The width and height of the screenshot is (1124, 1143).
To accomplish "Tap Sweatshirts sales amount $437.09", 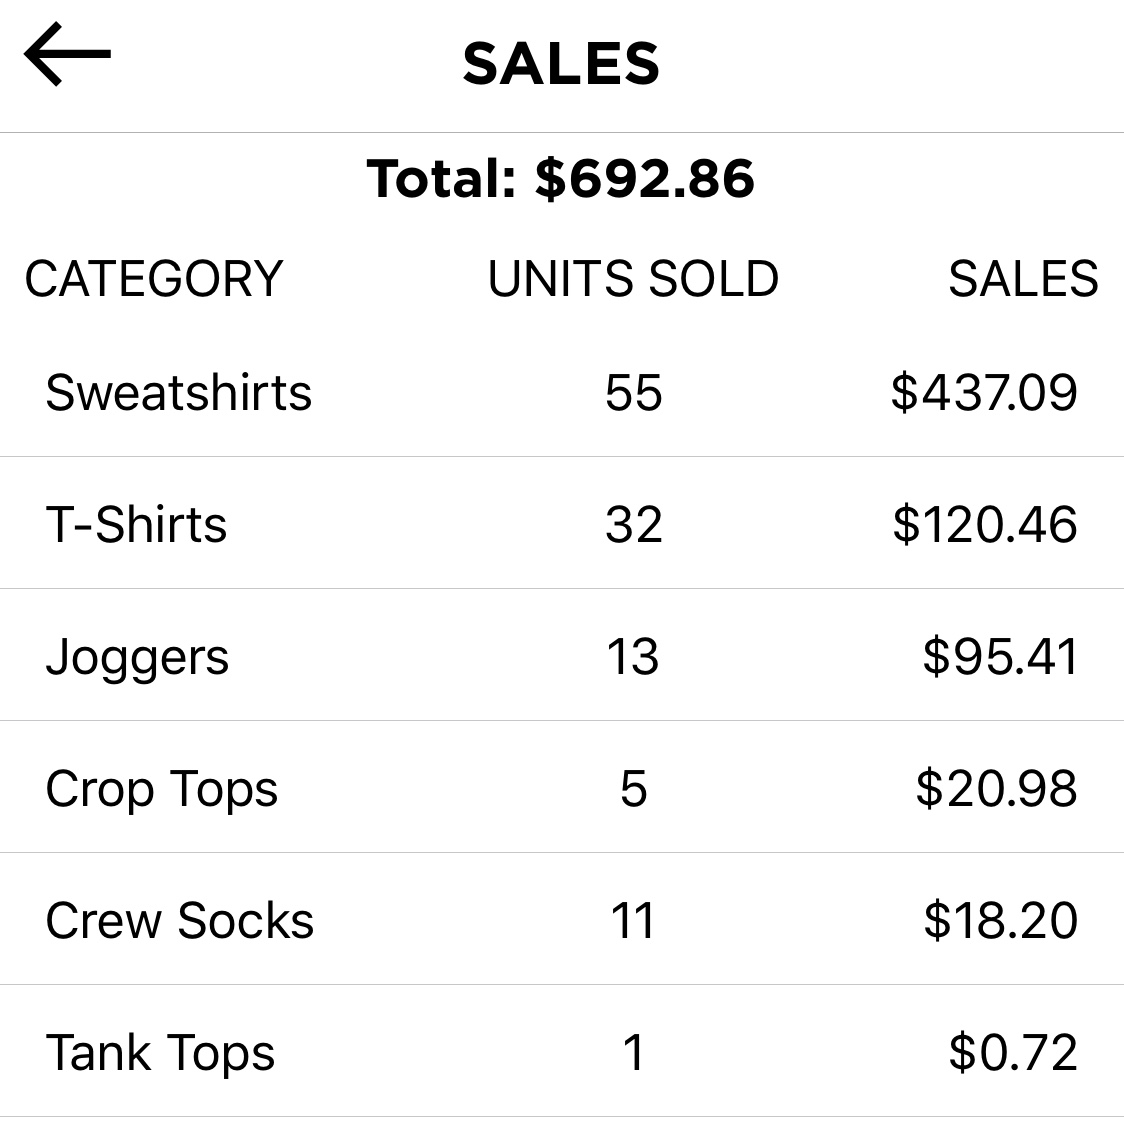I will coord(984,392).
